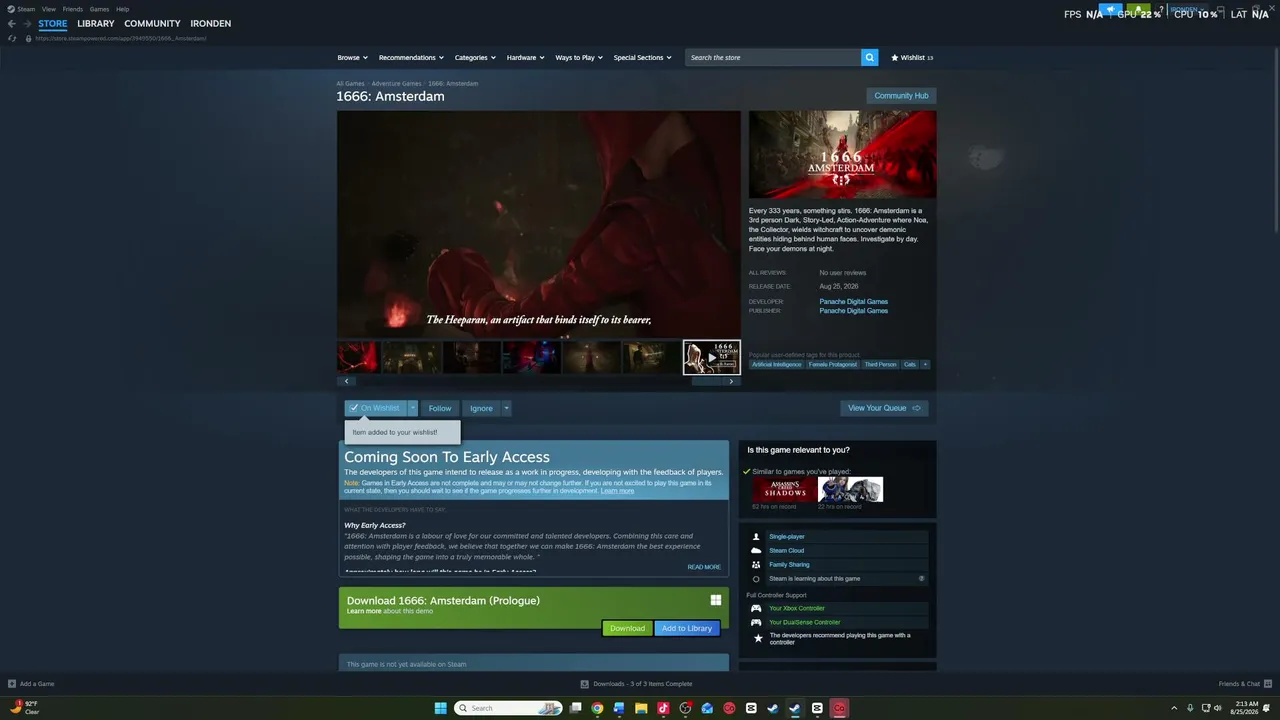
Task: Click the View Your Queue button
Action: tap(884, 408)
